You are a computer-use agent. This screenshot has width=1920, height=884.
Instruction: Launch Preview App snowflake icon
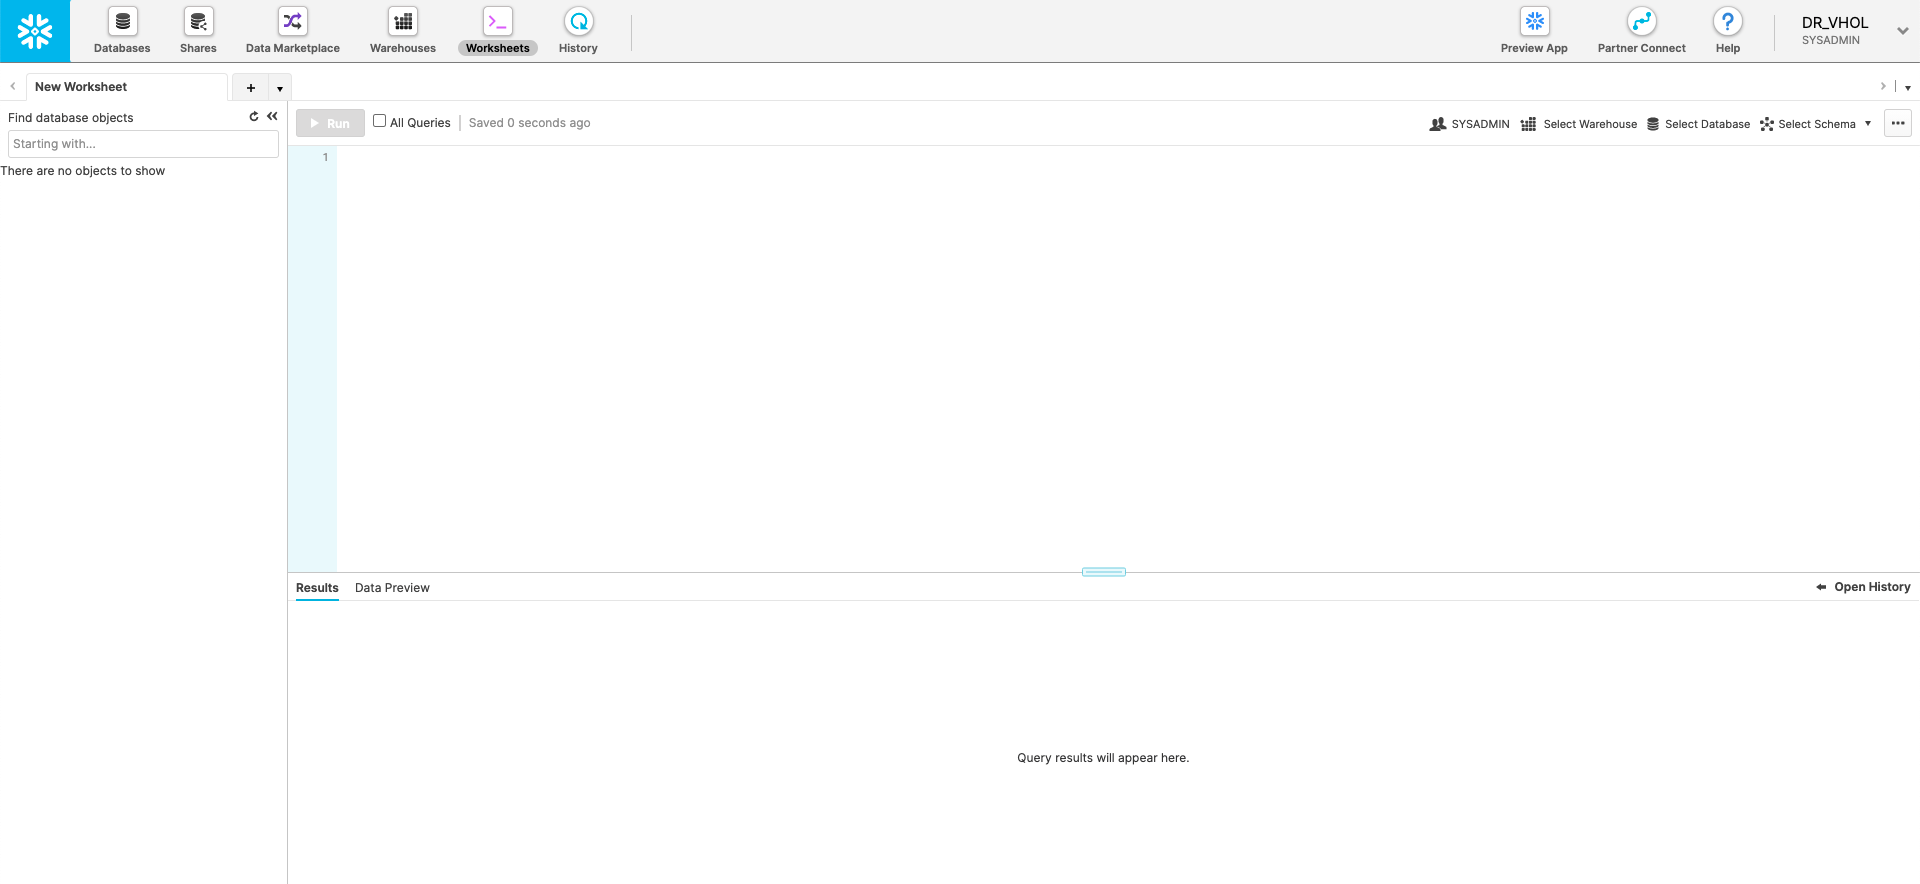[1534, 22]
